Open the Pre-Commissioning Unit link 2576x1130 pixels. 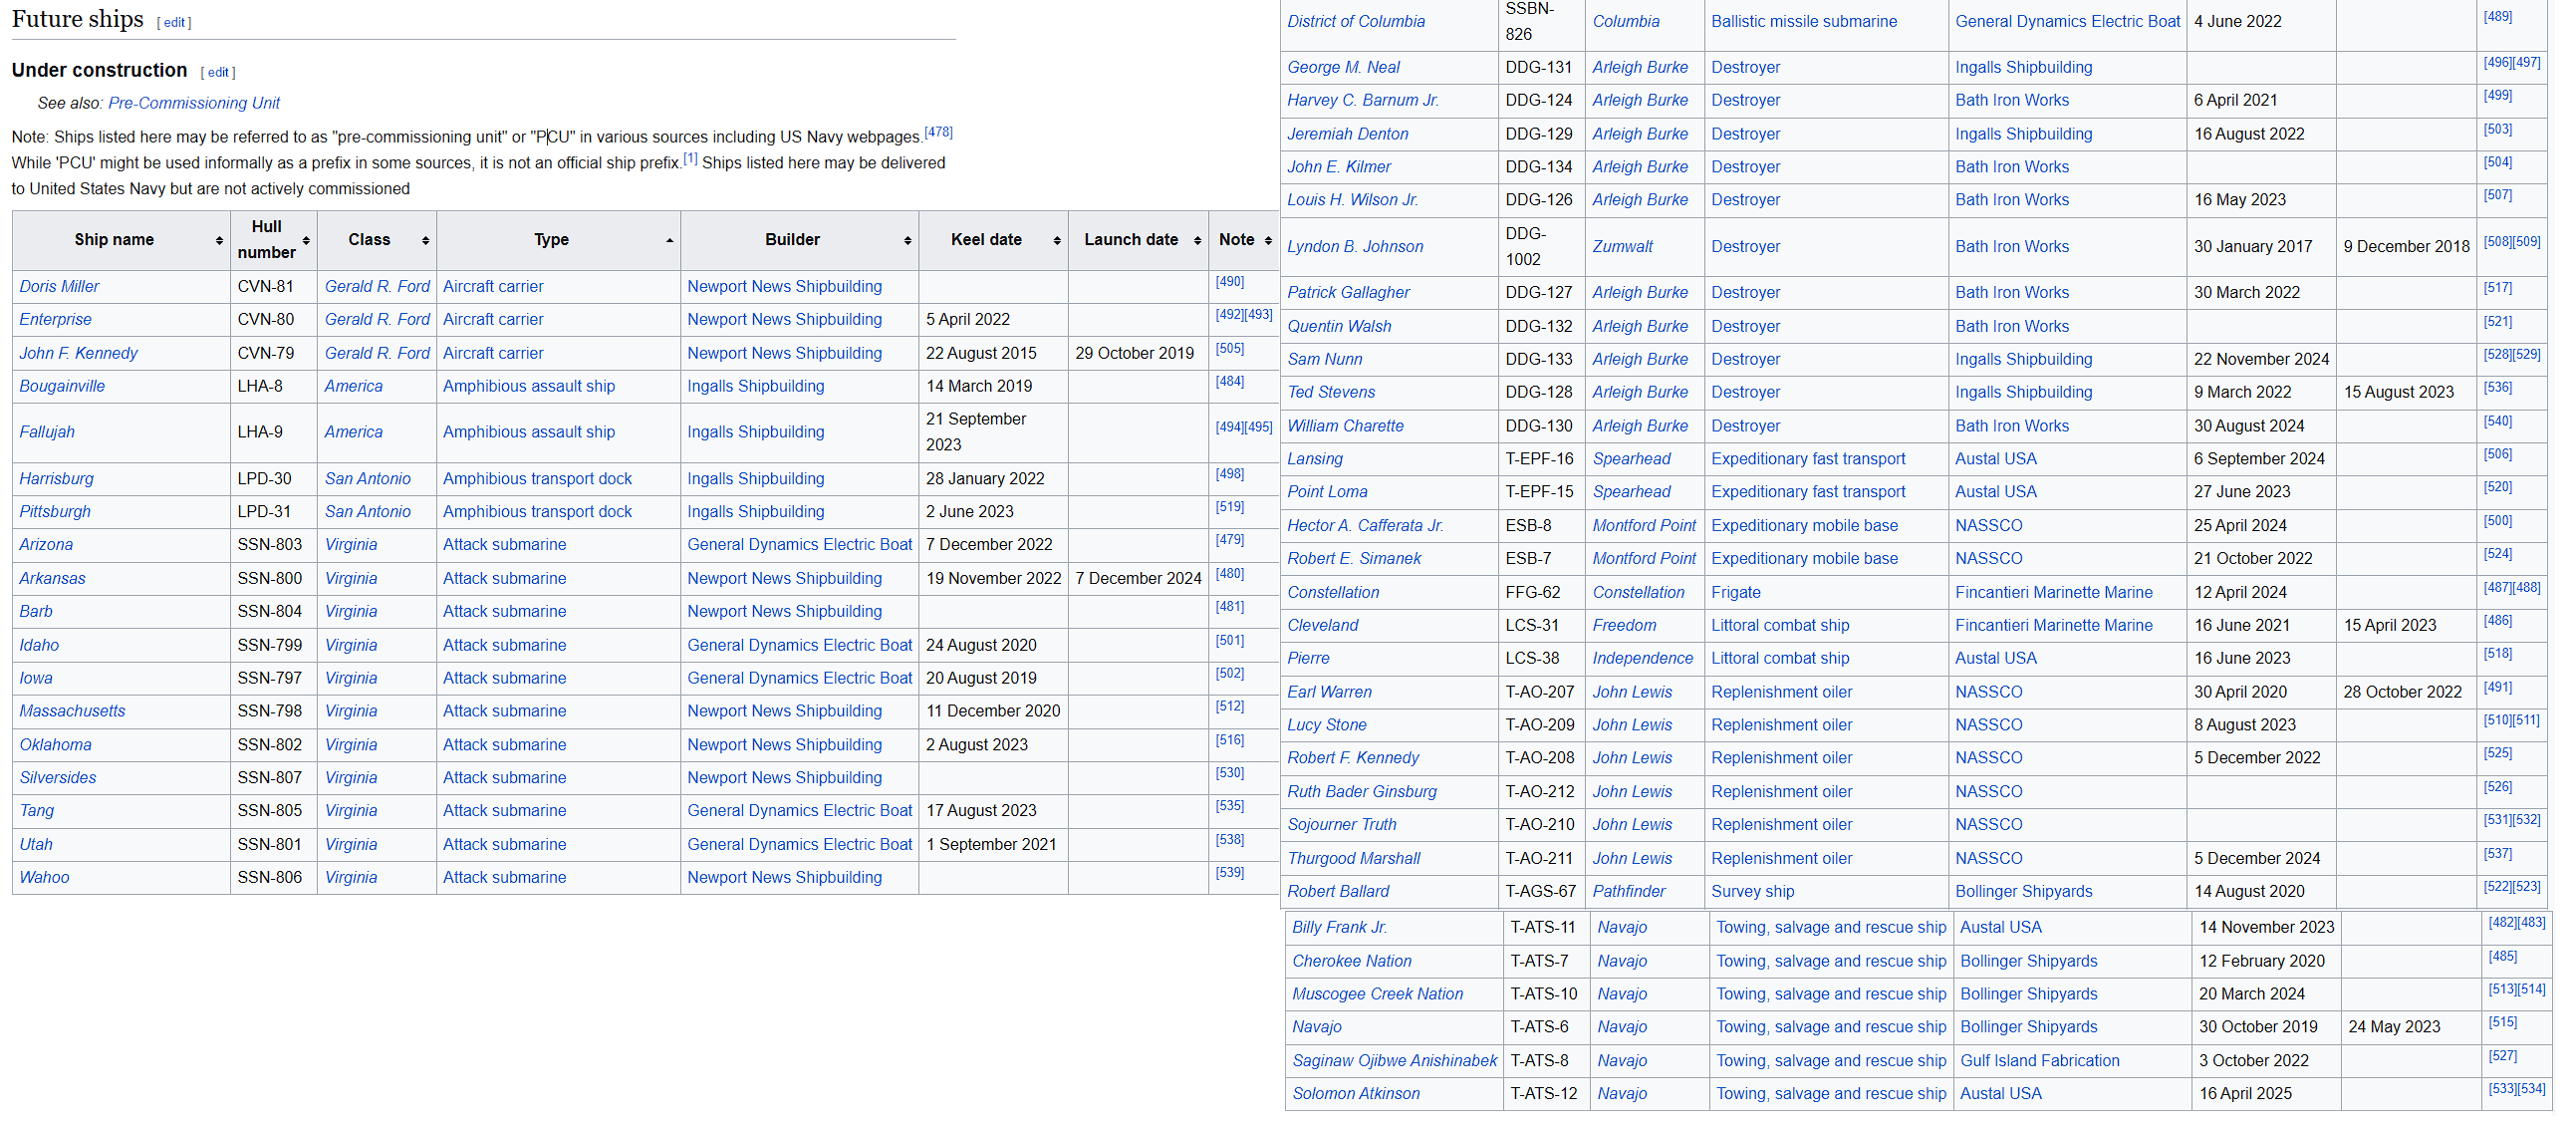point(194,103)
